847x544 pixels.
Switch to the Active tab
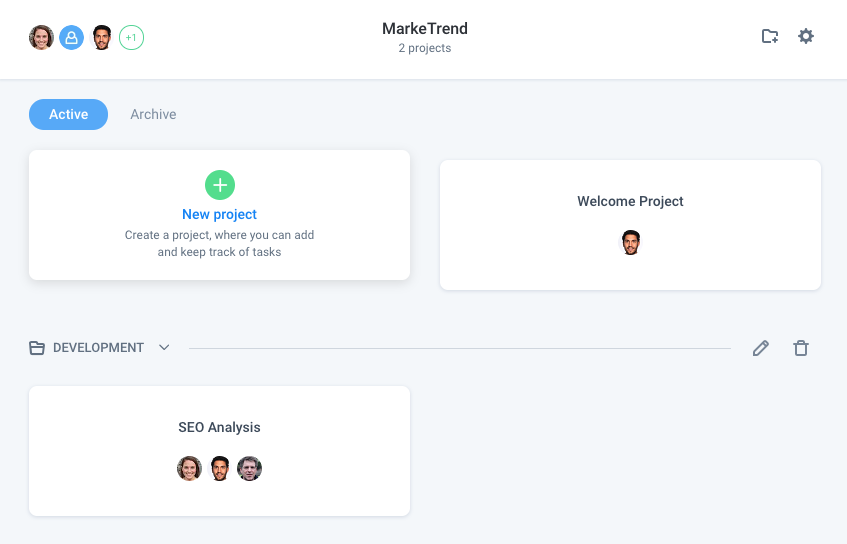click(69, 115)
